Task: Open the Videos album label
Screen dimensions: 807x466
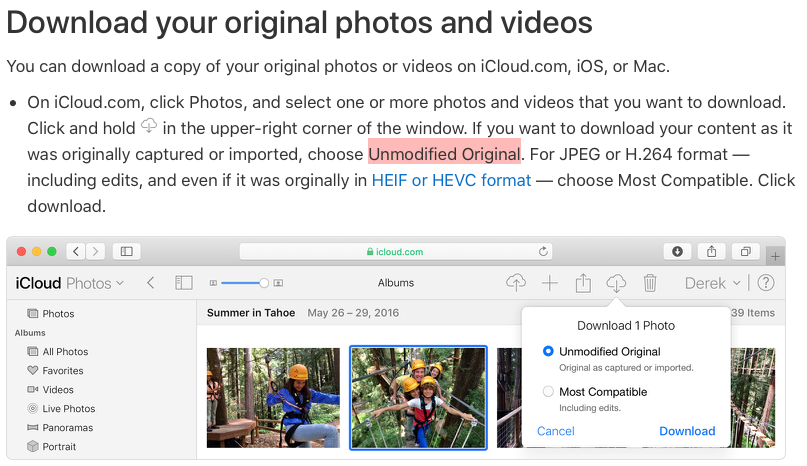Action: point(58,390)
